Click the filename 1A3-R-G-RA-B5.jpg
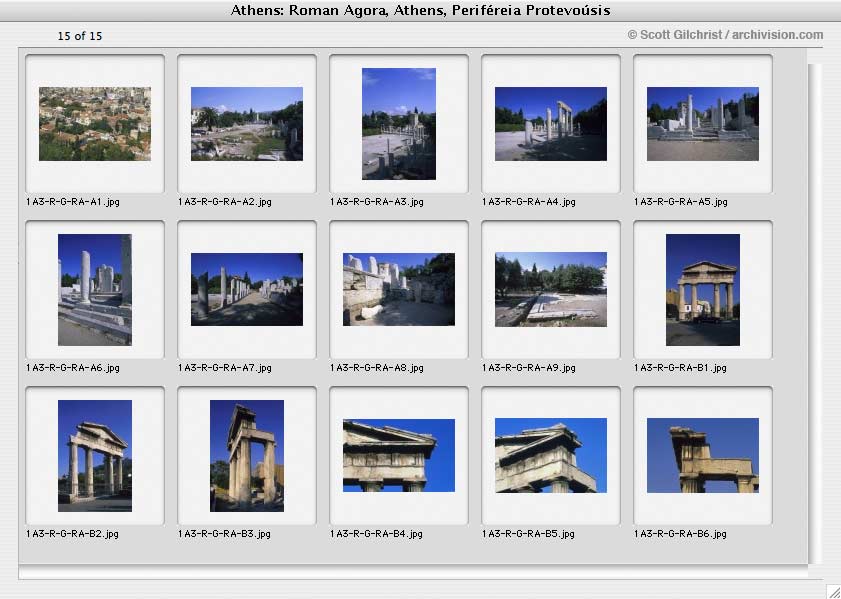Screen dimensions: 841x599 coord(528,534)
